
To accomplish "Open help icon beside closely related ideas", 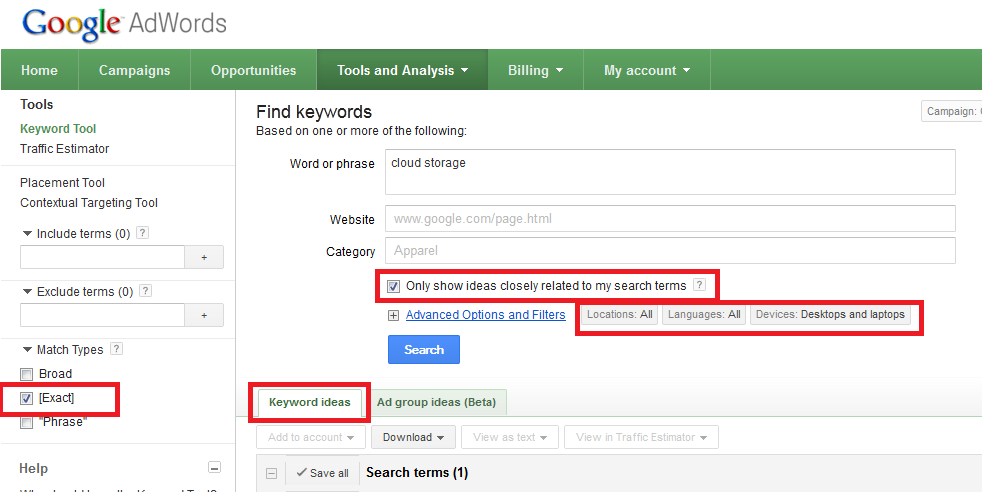I will 700,285.
